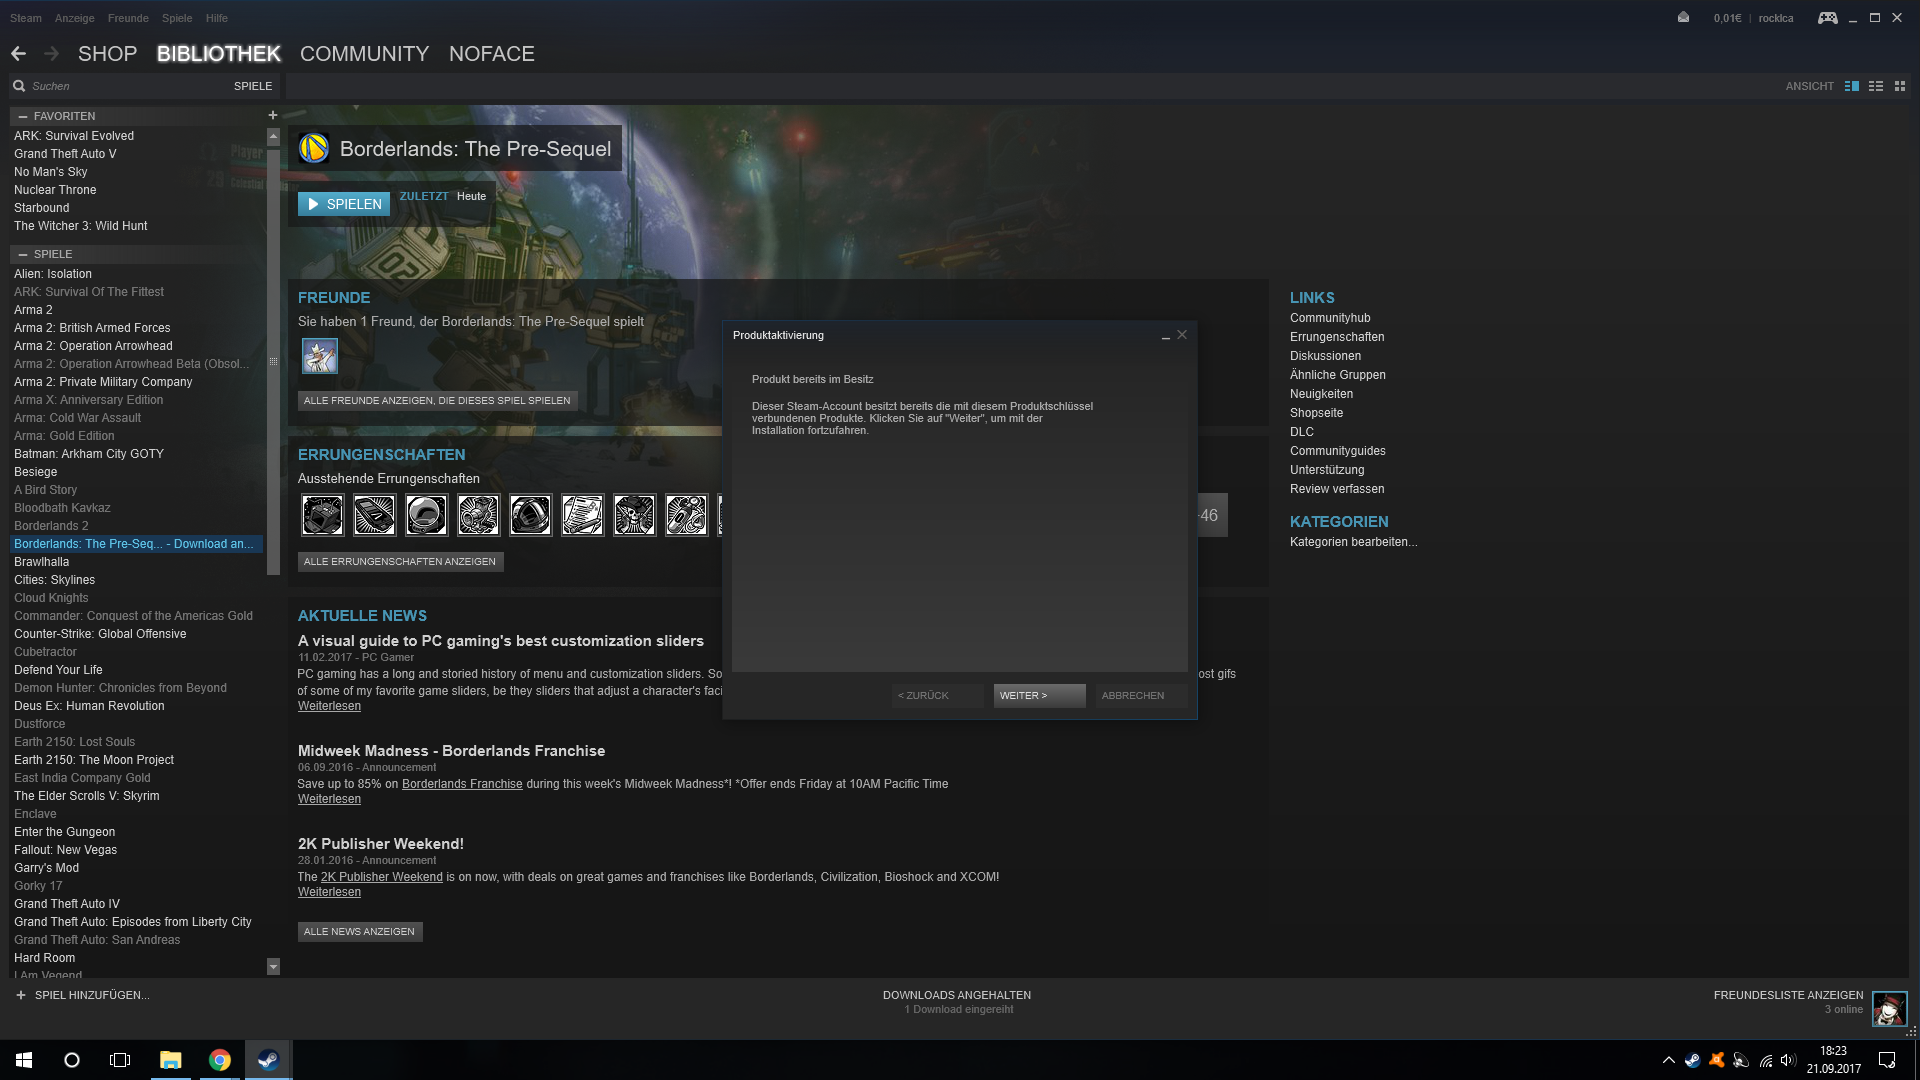1920x1080 pixels.
Task: Click the Borderlands Pre-Sequel game logo icon
Action: point(314,148)
